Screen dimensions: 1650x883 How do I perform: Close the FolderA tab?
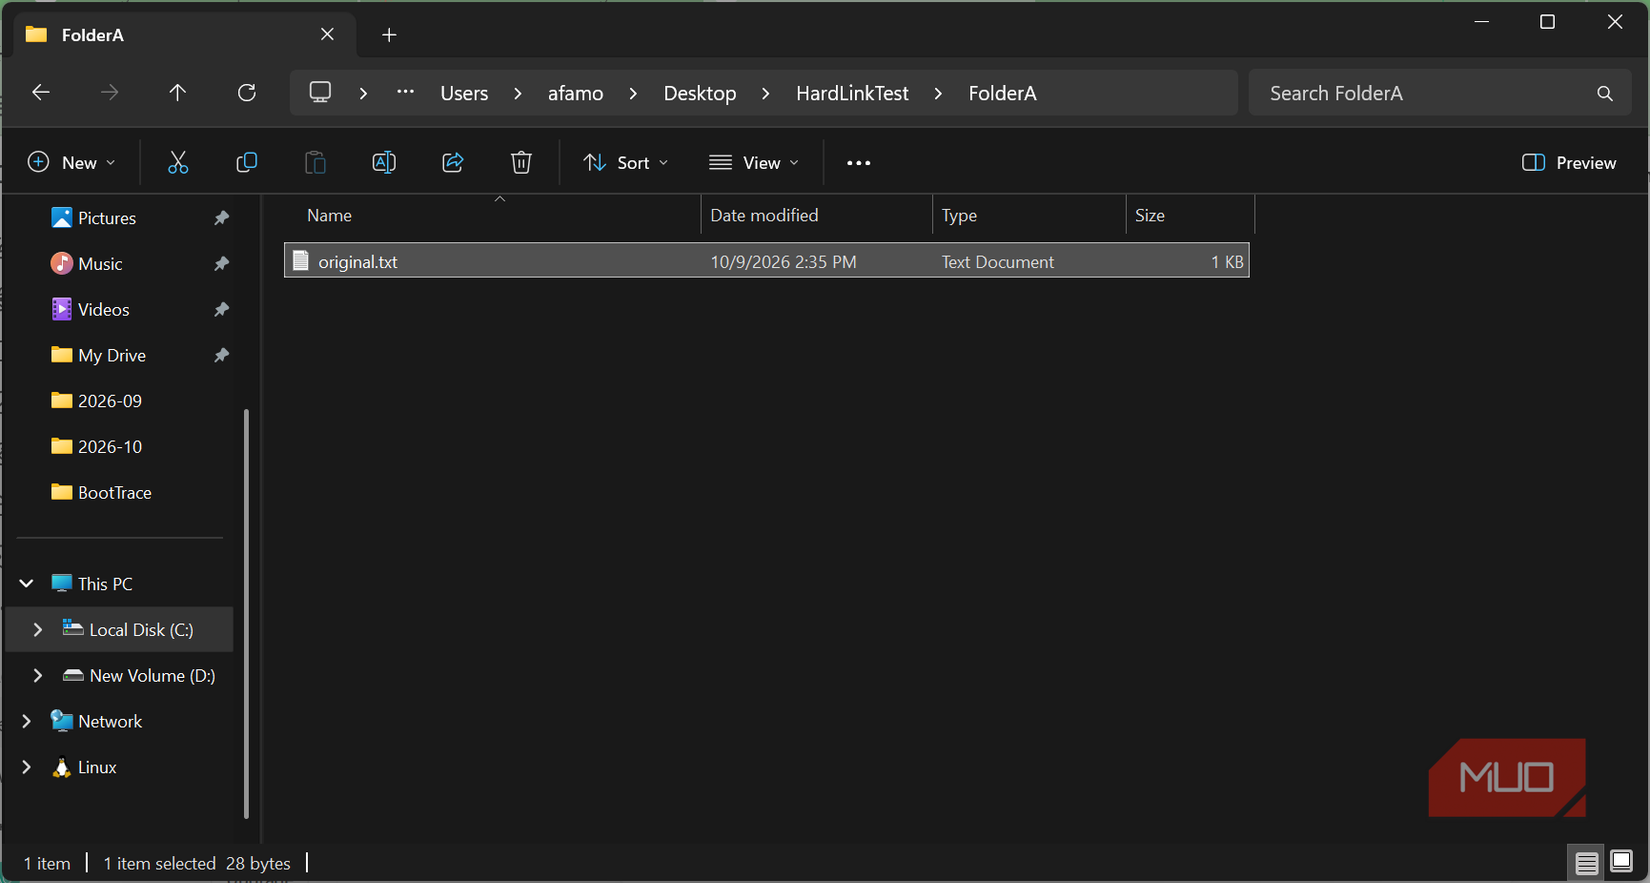point(327,35)
